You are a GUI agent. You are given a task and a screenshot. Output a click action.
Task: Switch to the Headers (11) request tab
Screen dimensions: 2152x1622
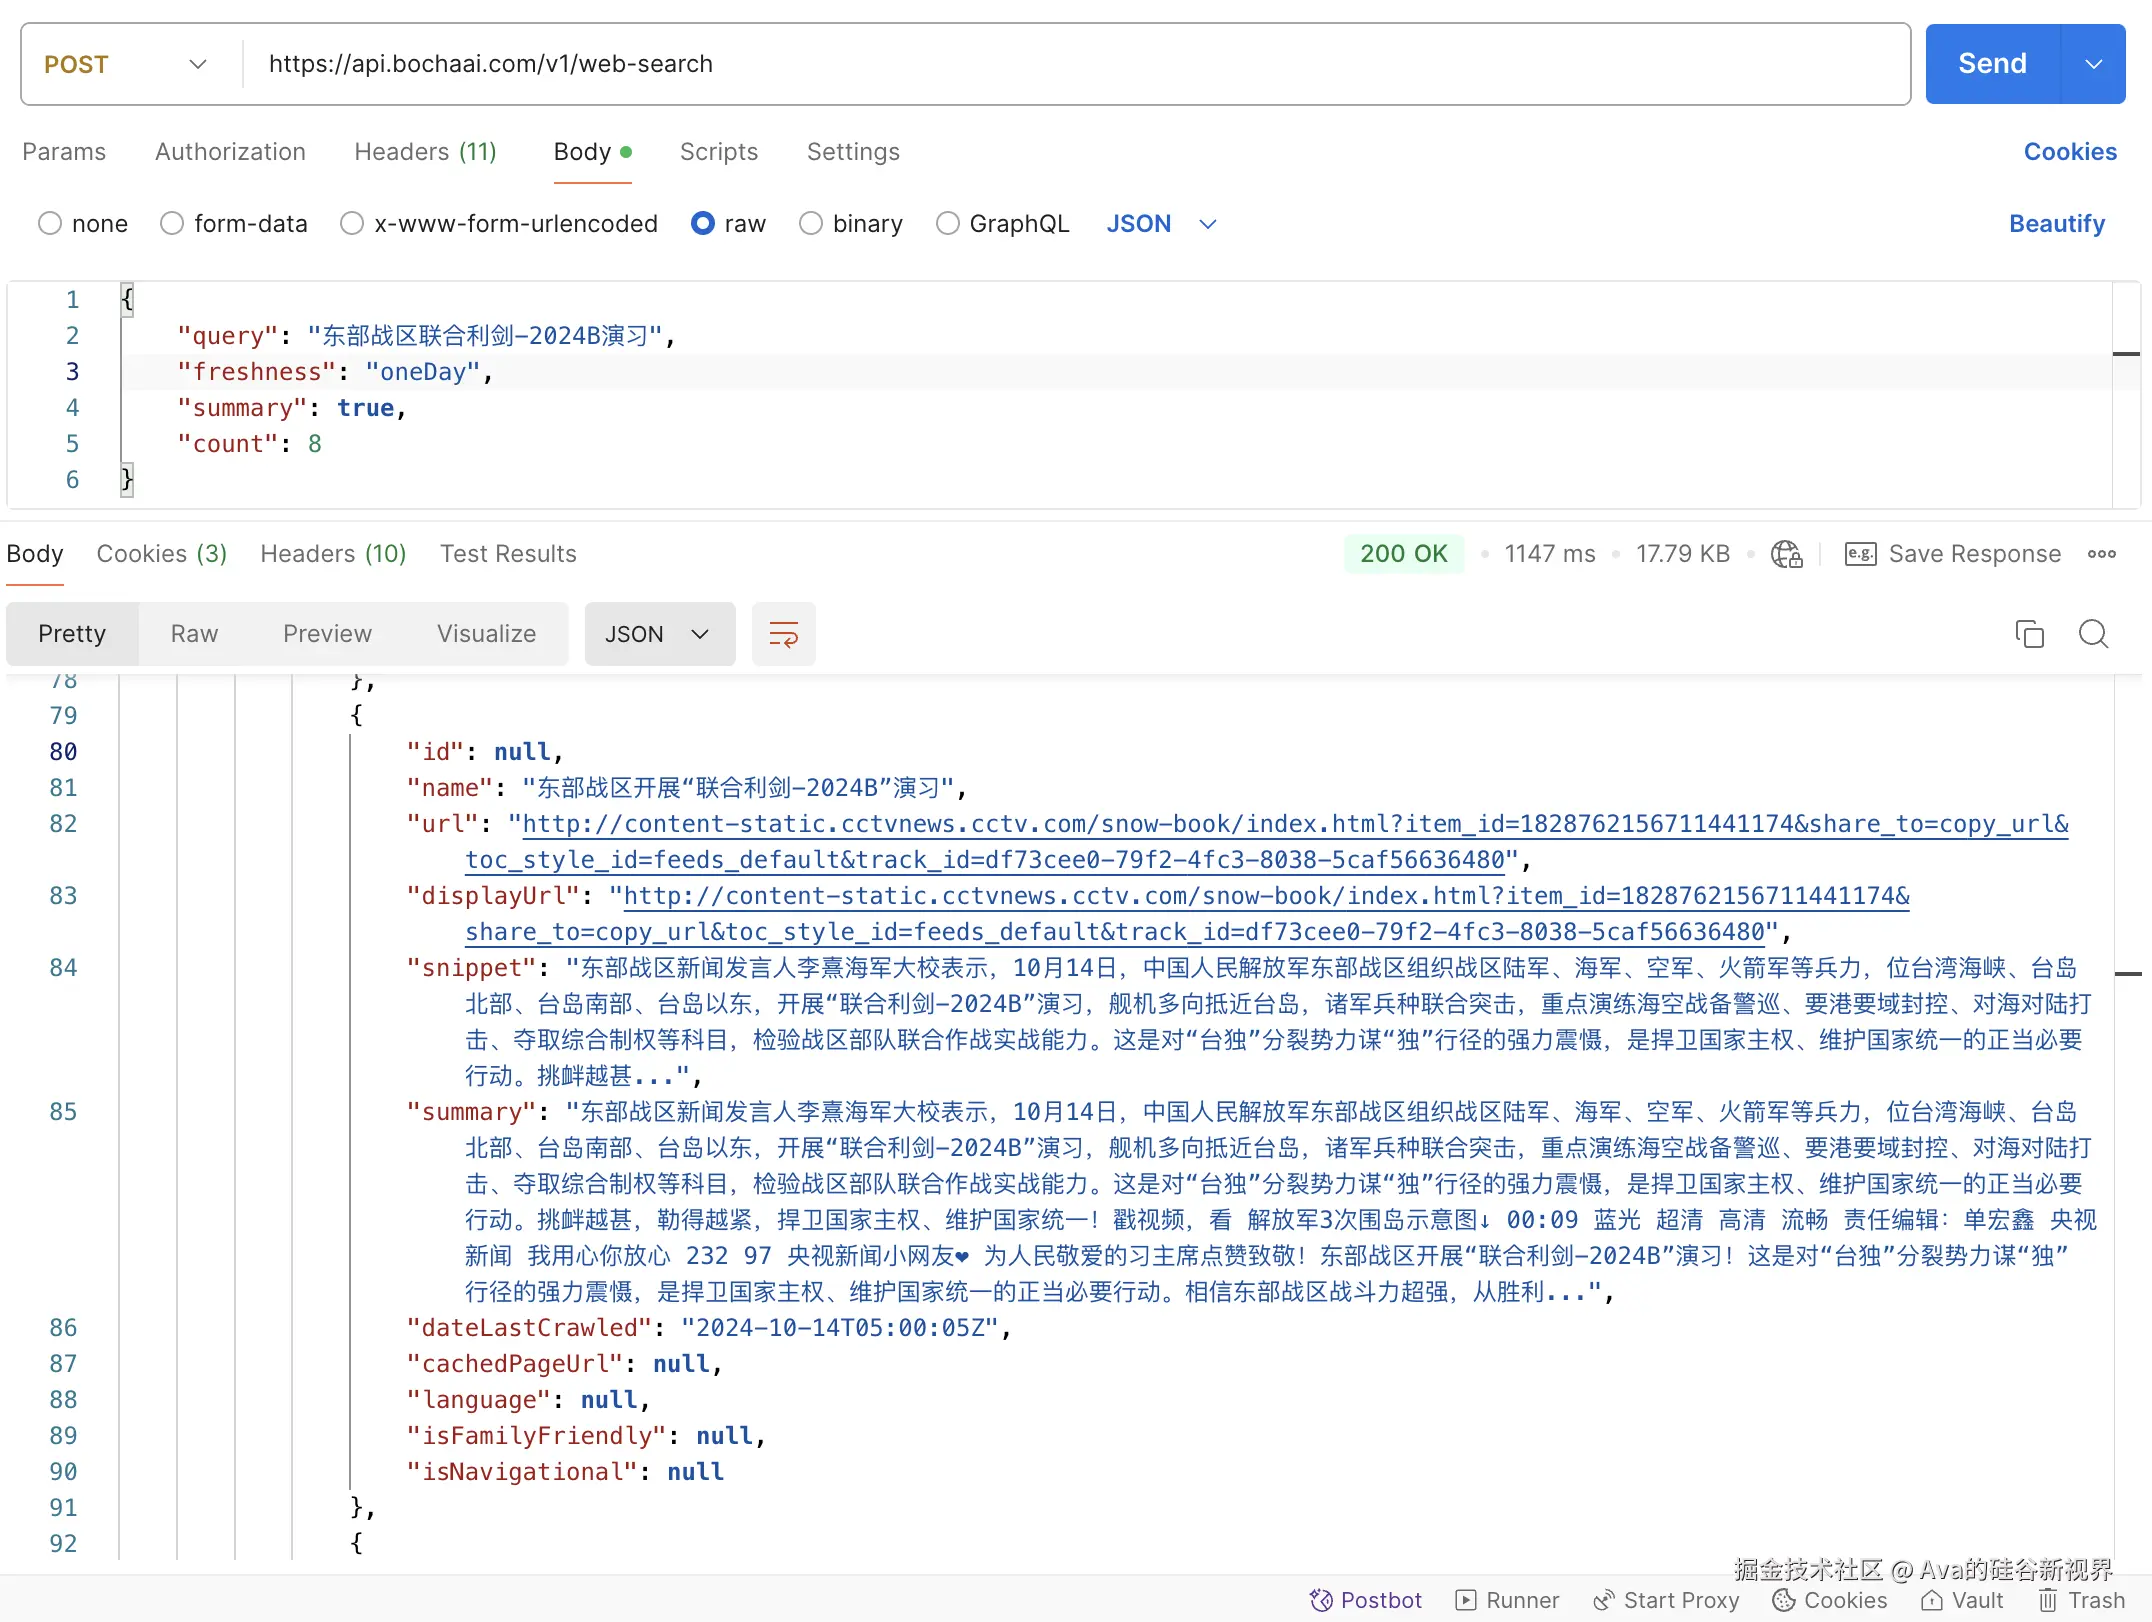tap(425, 152)
